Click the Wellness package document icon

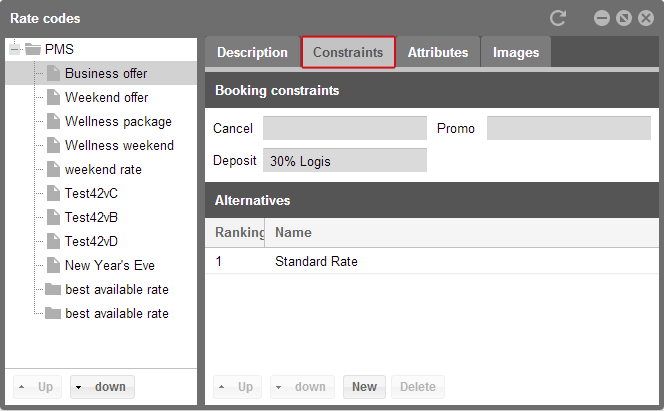pyautogui.click(x=53, y=121)
